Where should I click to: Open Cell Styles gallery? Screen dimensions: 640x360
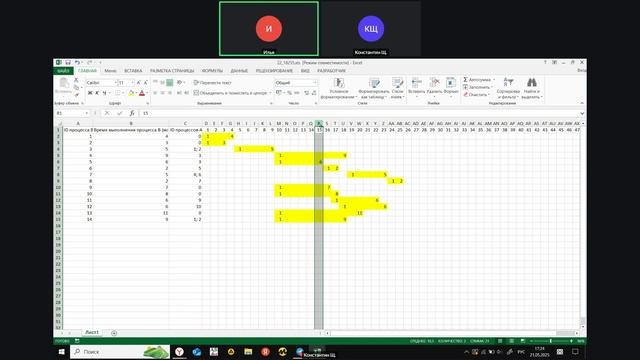[x=398, y=89]
